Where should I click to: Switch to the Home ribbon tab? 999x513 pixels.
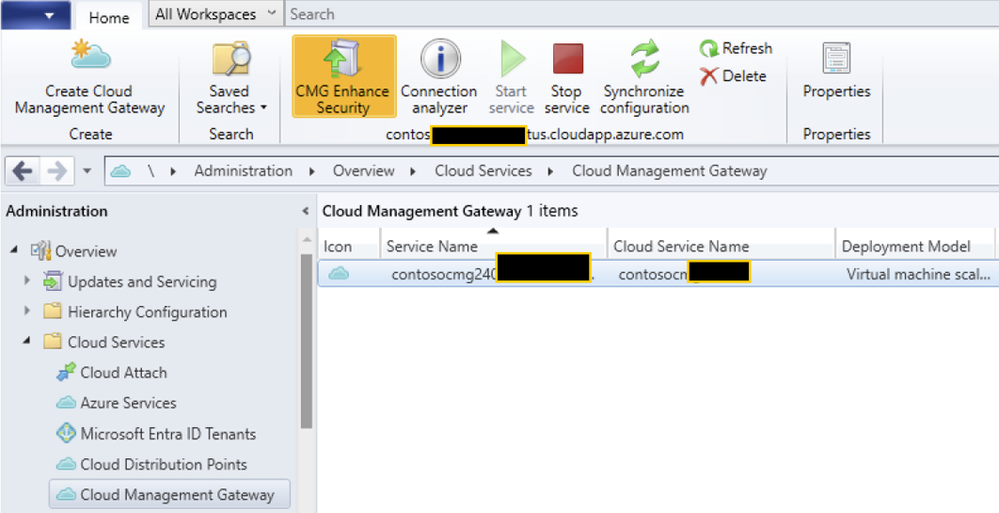click(109, 17)
